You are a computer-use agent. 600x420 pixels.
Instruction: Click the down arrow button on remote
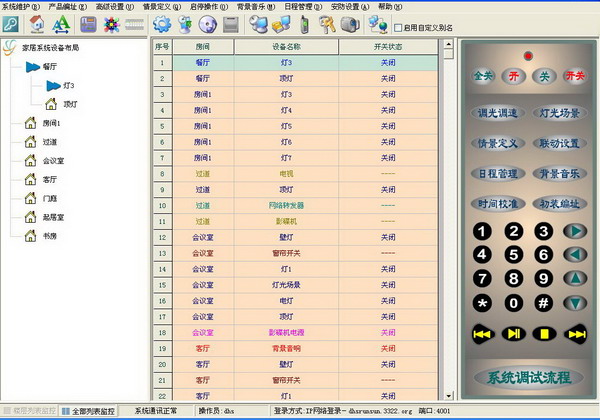pyautogui.click(x=575, y=303)
